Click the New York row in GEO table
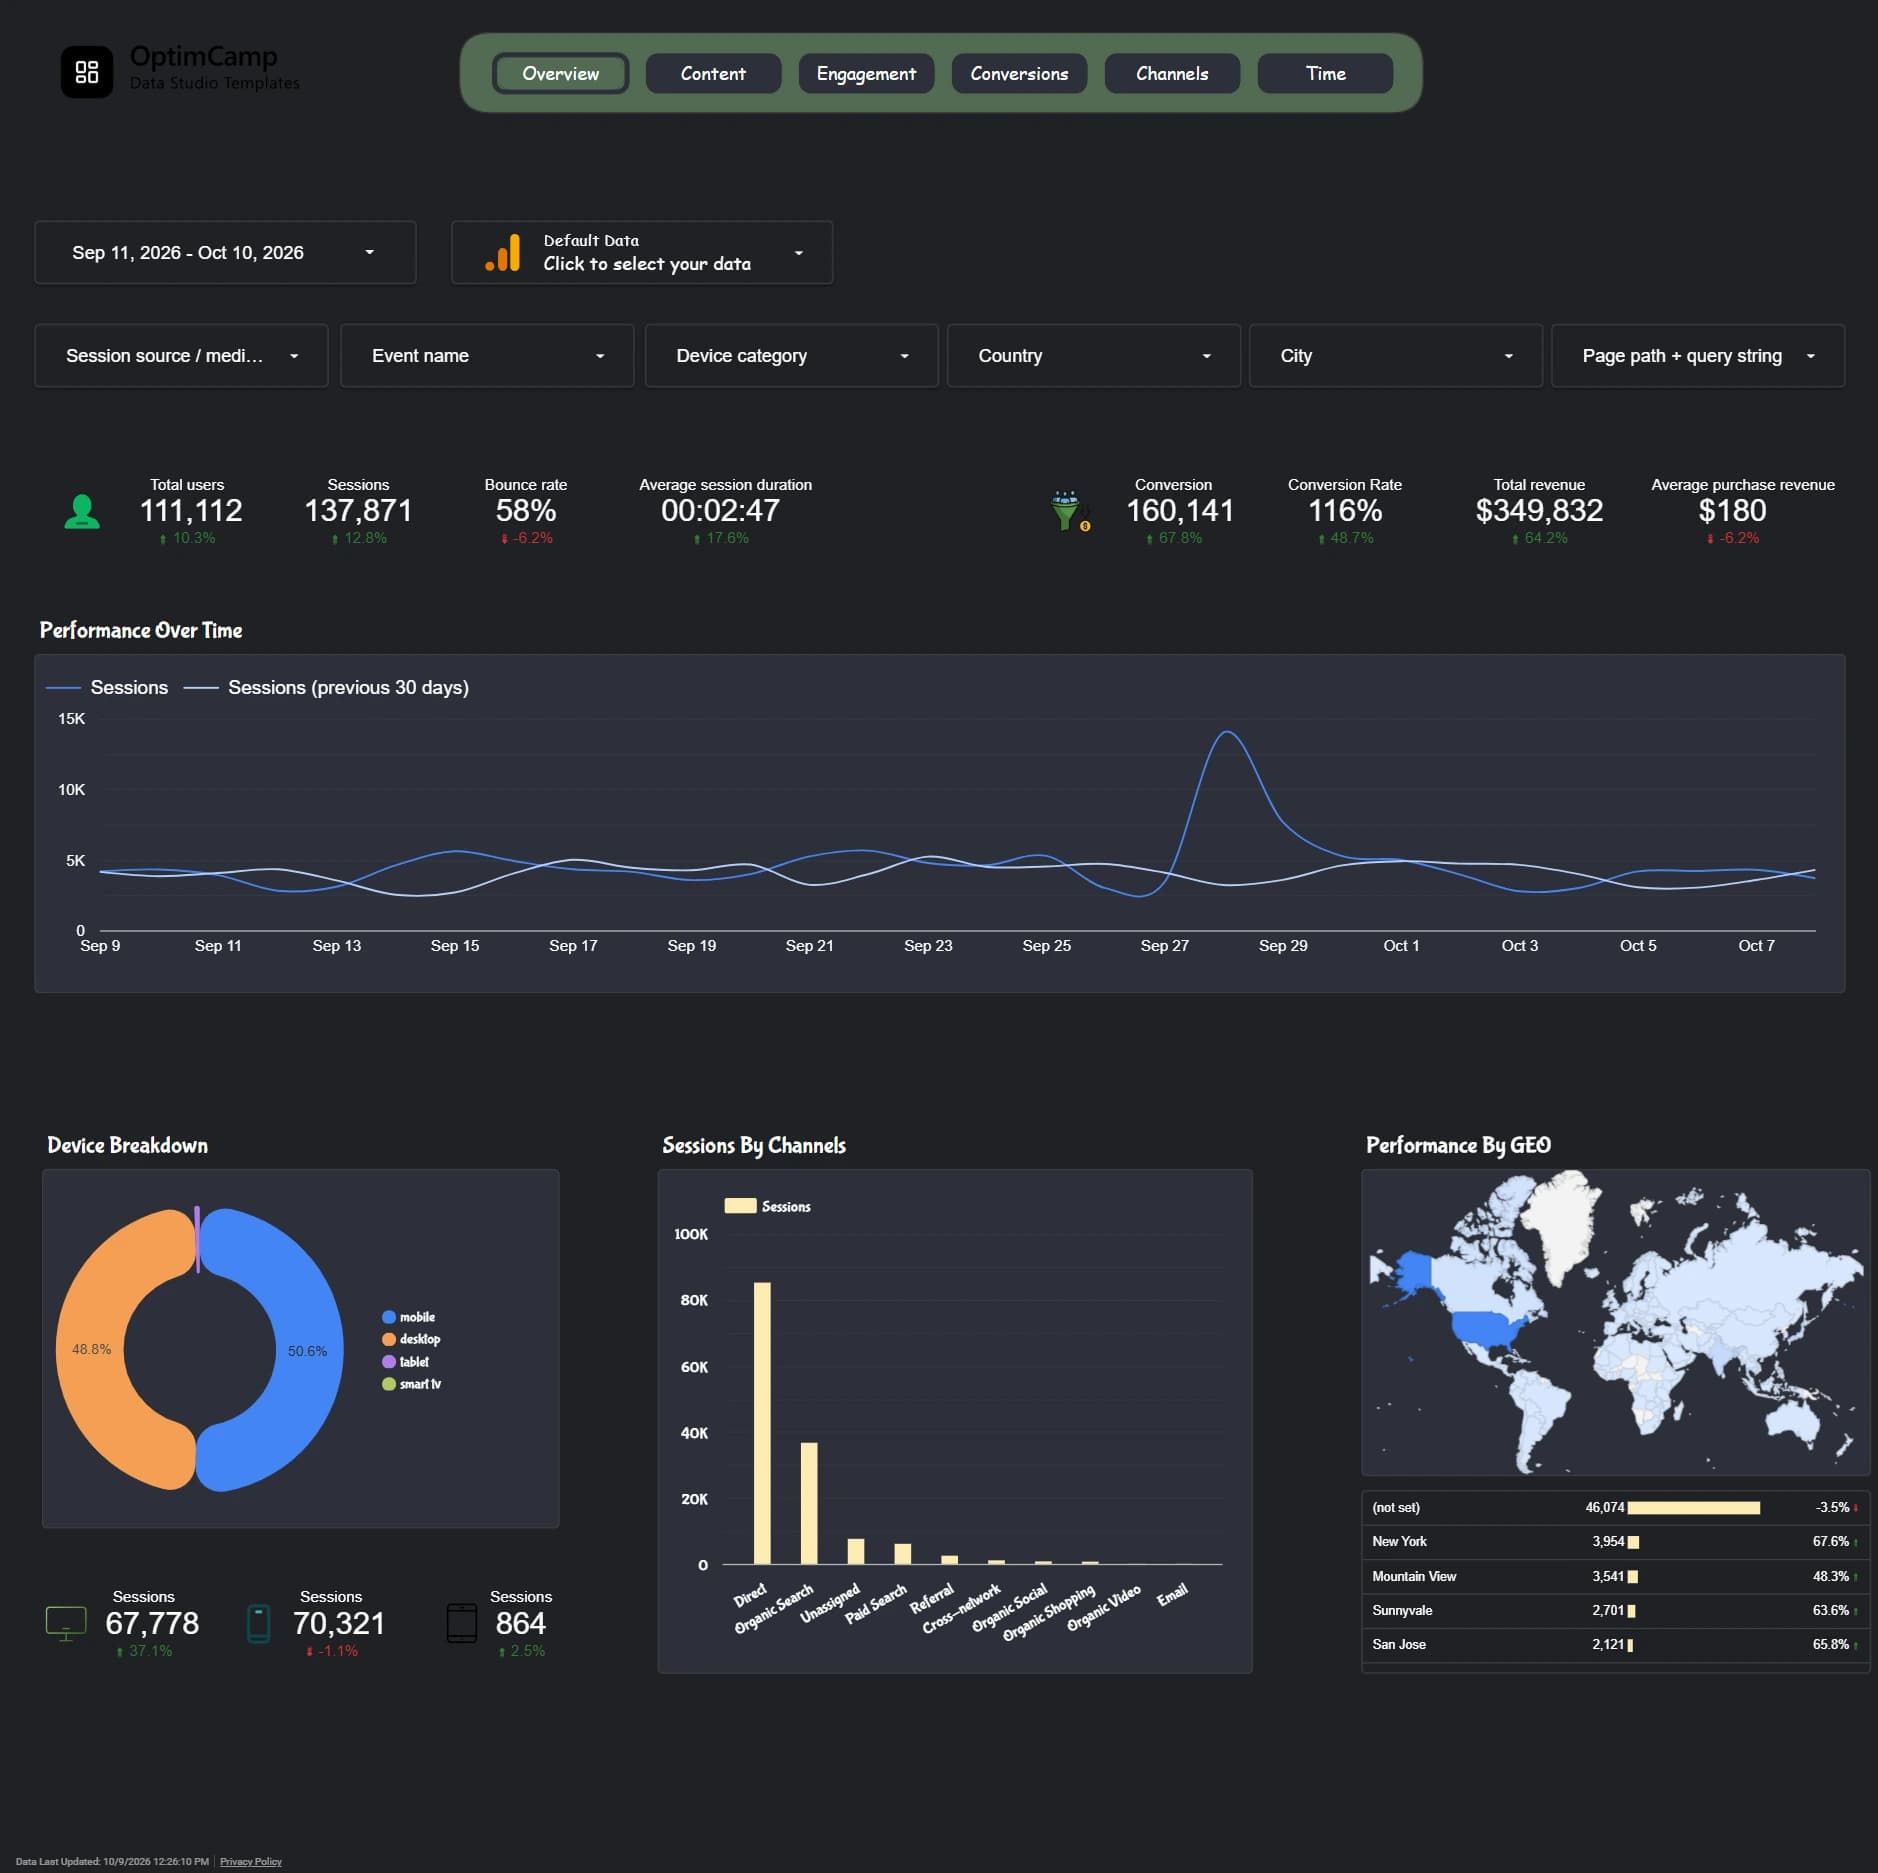 1615,1541
